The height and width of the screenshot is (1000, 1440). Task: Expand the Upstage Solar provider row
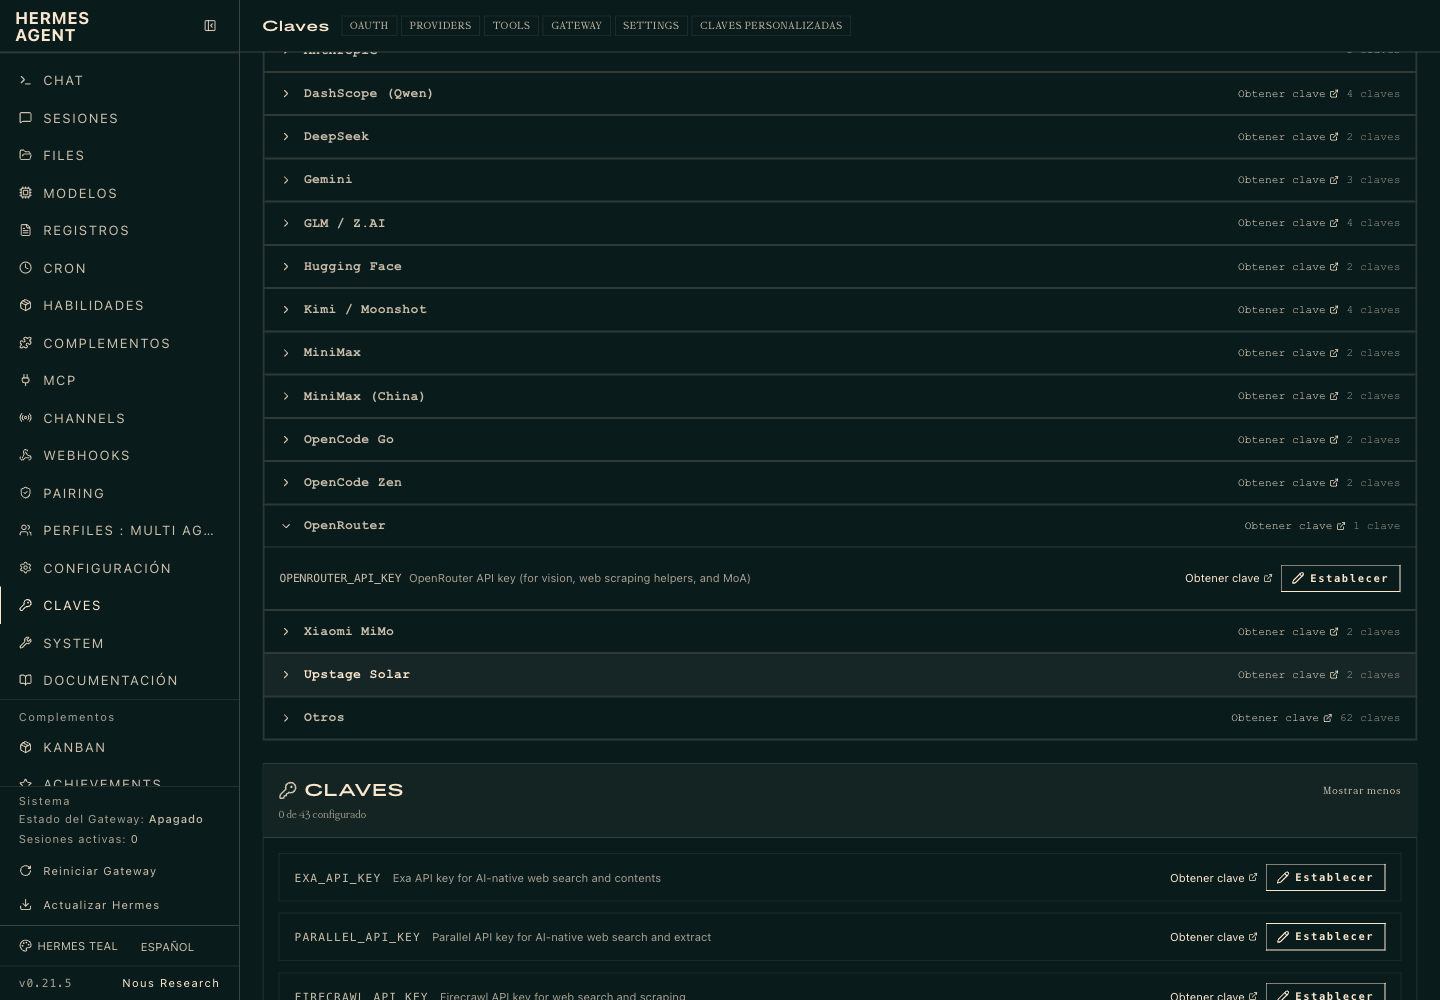tap(839, 674)
